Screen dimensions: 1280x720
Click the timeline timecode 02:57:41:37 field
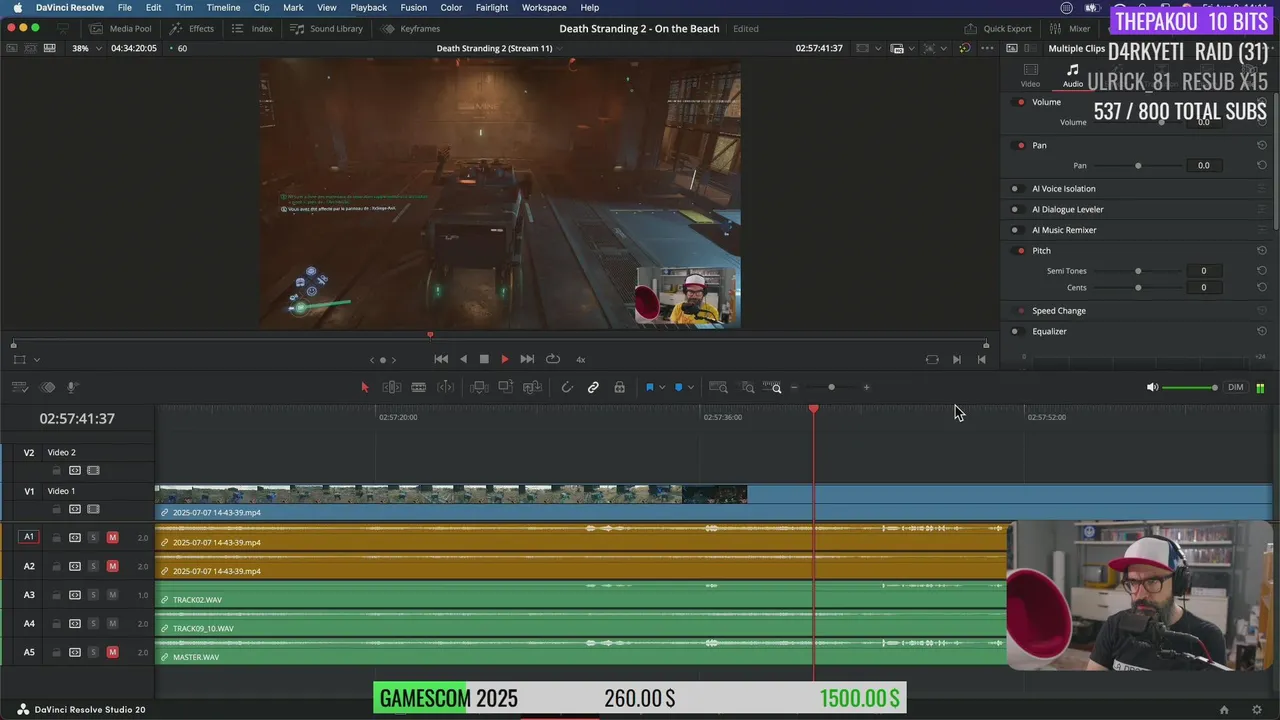[x=77, y=419]
